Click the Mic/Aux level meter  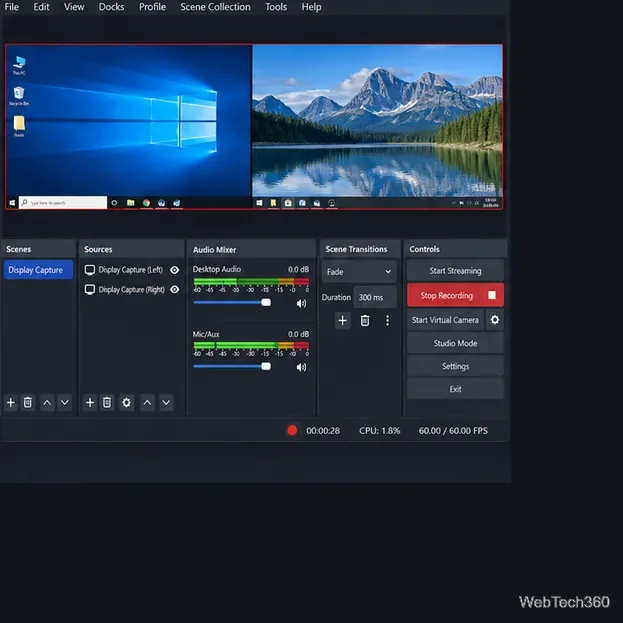click(251, 345)
